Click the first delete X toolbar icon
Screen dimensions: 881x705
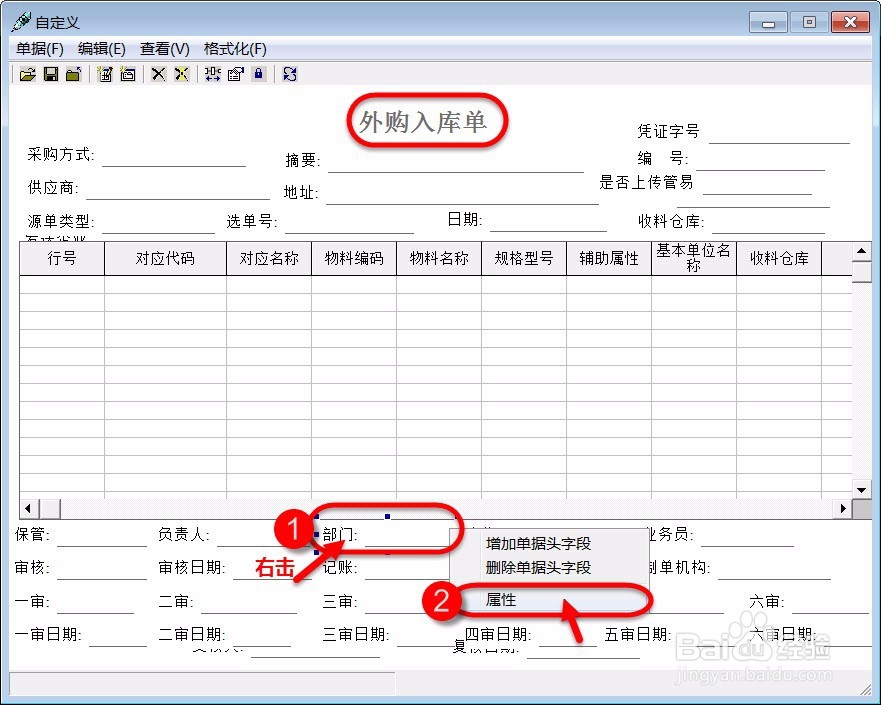coord(157,73)
